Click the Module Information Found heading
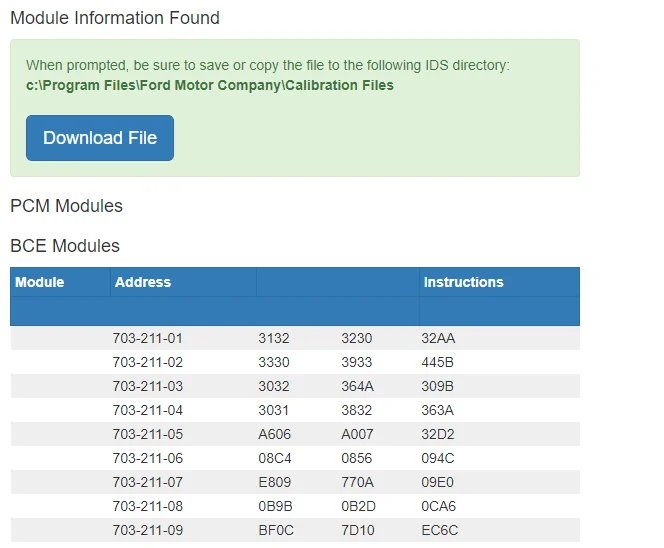664x548 pixels. [x=115, y=18]
